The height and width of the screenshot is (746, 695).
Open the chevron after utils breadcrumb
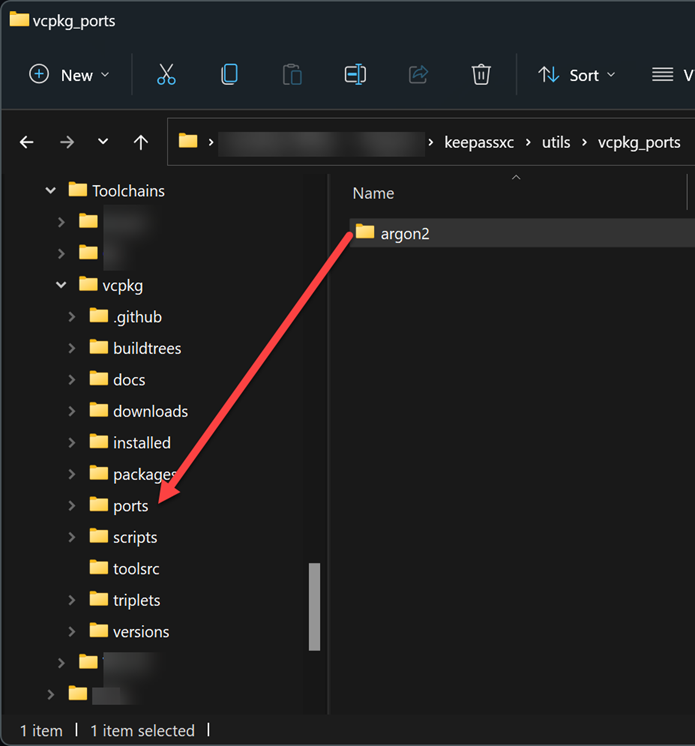584,142
